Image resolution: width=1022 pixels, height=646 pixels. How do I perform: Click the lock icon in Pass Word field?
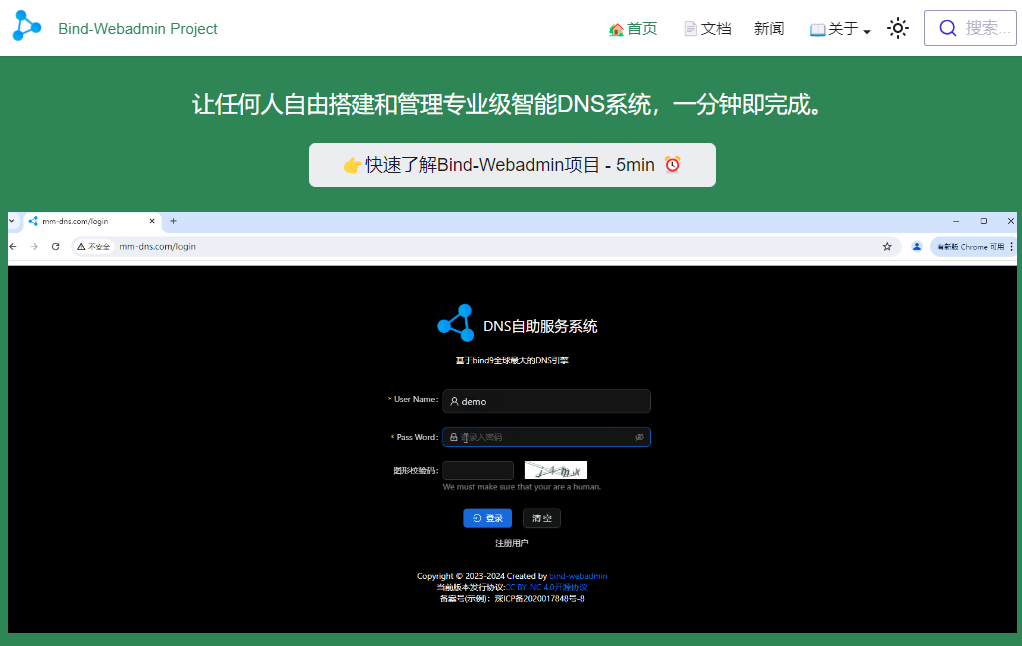click(x=454, y=437)
